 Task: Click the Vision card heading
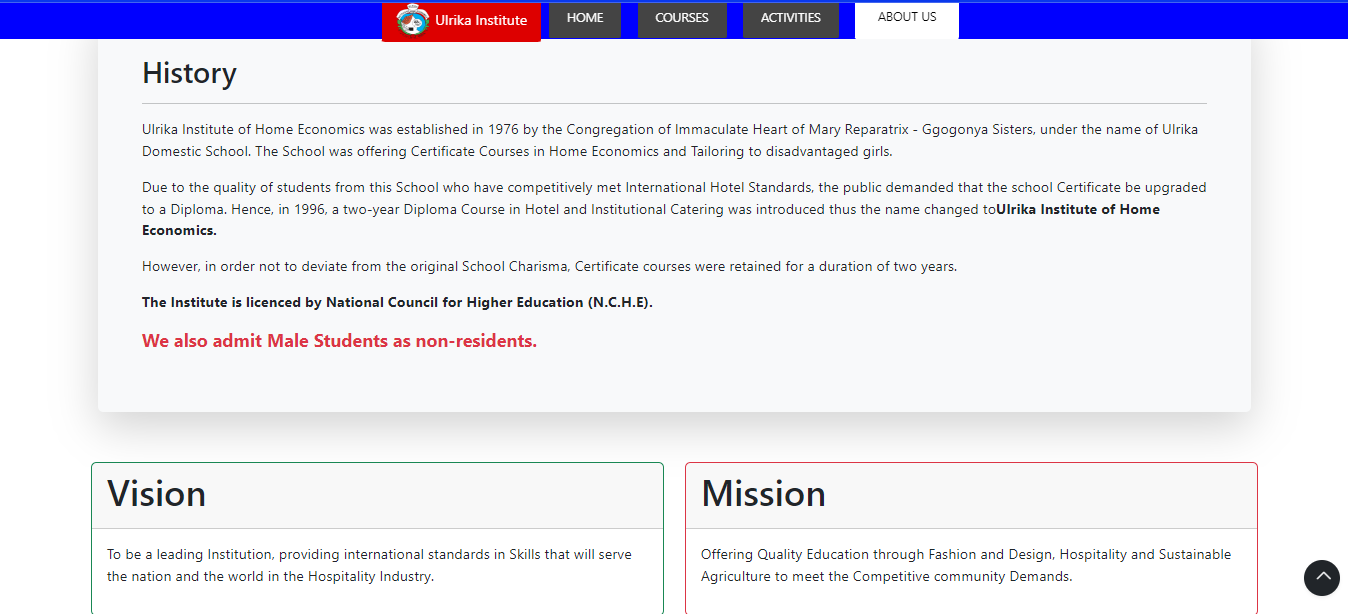pyautogui.click(x=157, y=494)
